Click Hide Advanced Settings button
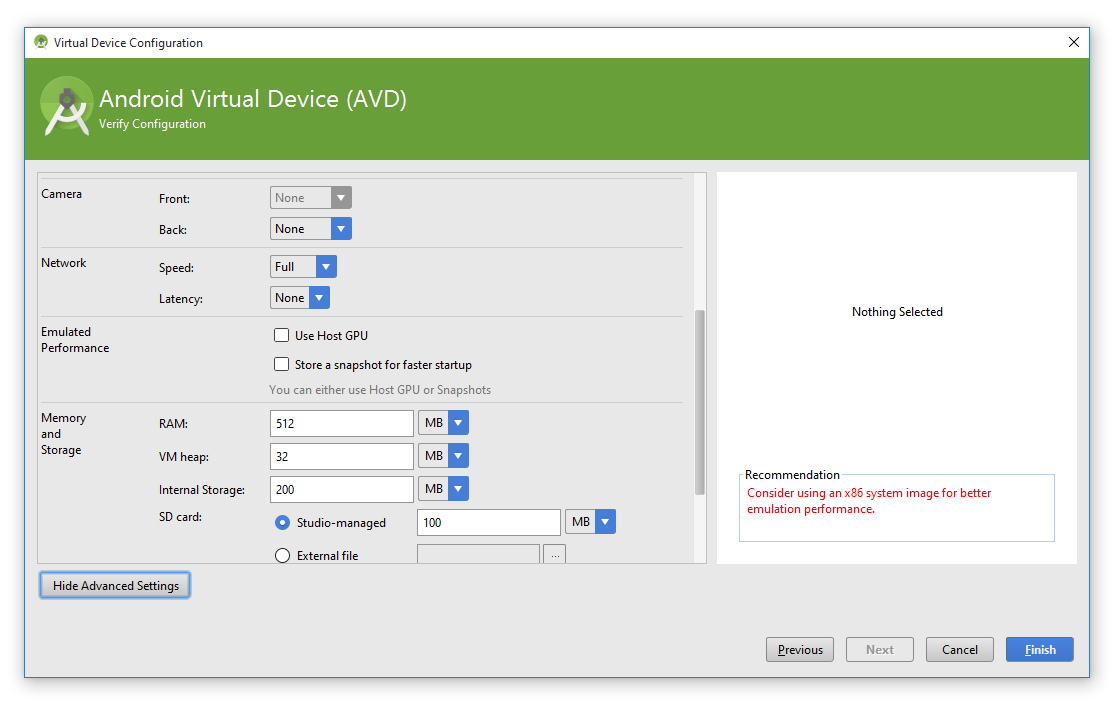The image size is (1120, 701). (115, 585)
